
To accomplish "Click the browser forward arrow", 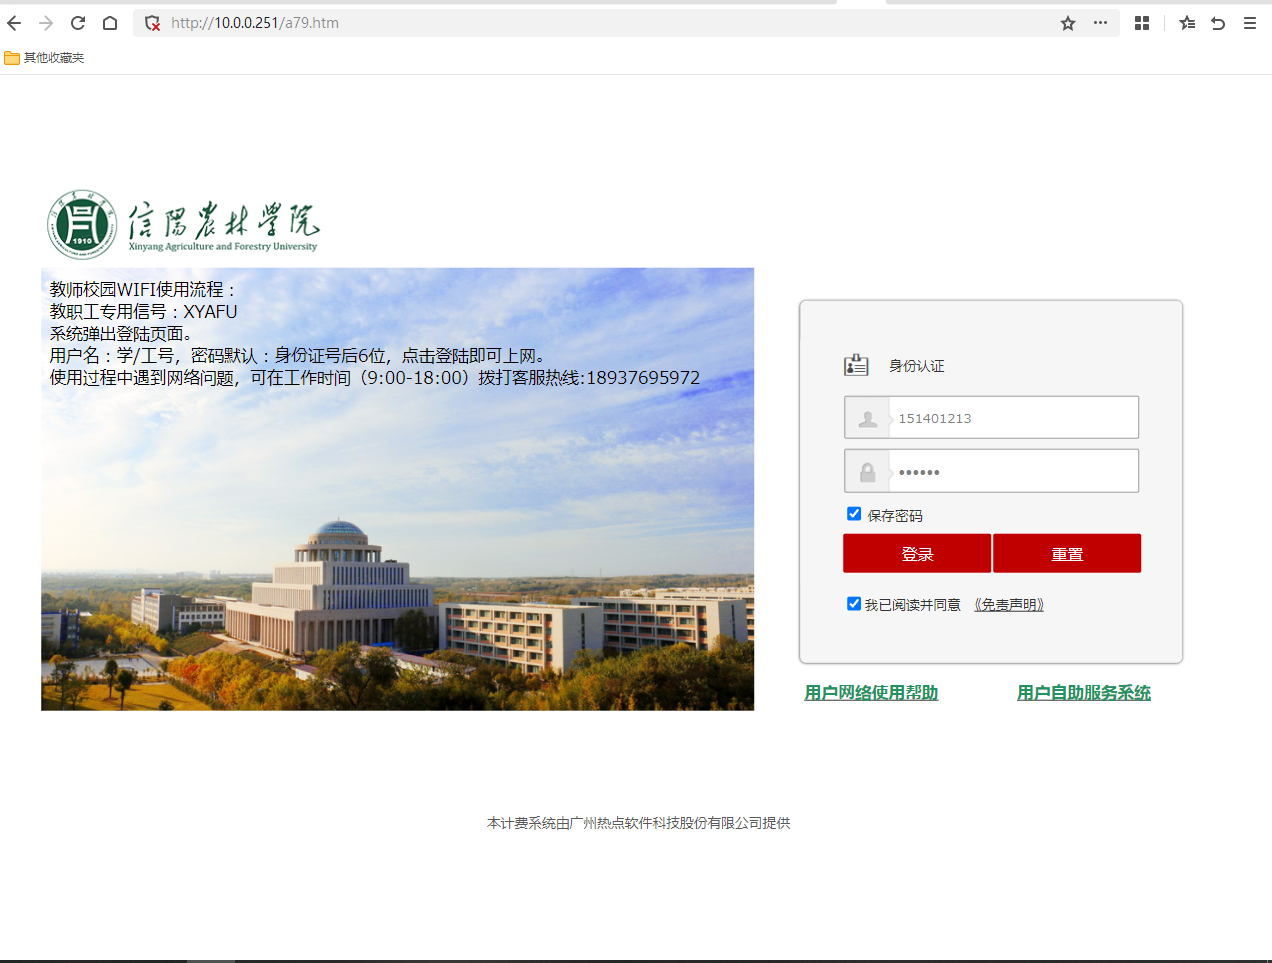I will tap(46, 23).
